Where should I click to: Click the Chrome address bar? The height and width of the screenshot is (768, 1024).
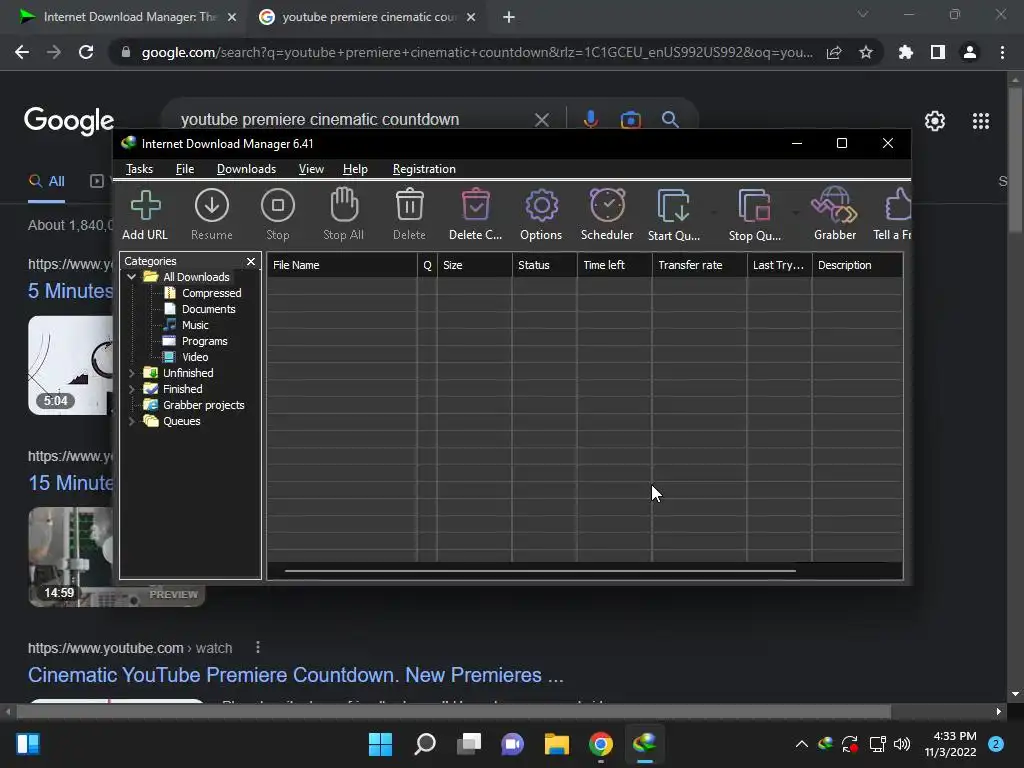point(477,52)
